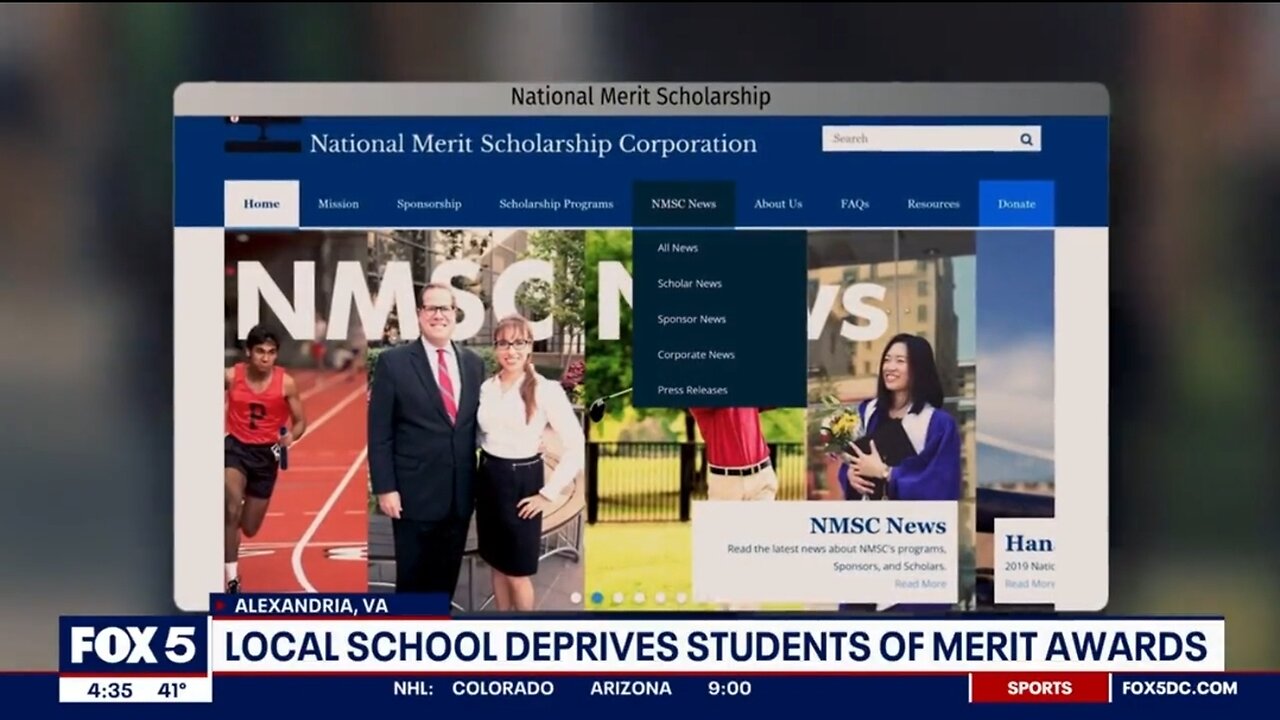
Task: Select the third carousel dot indicator
Action: 618,598
